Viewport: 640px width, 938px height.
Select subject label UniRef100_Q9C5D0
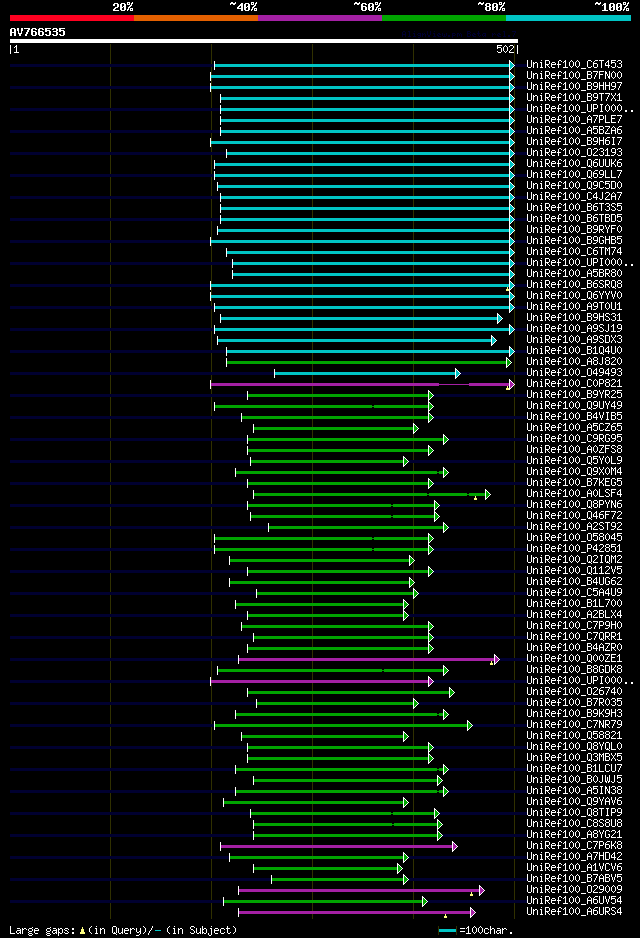574,185
